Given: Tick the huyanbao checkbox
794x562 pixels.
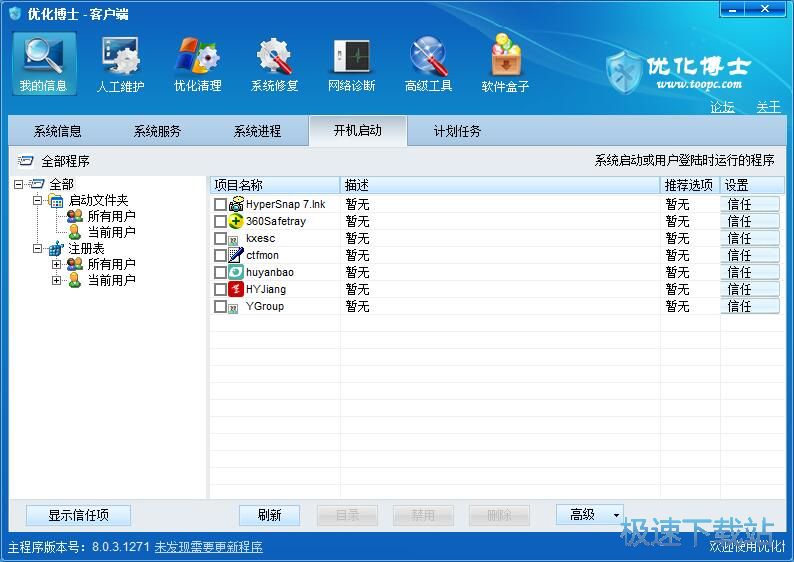Looking at the screenshot, I should pos(220,272).
